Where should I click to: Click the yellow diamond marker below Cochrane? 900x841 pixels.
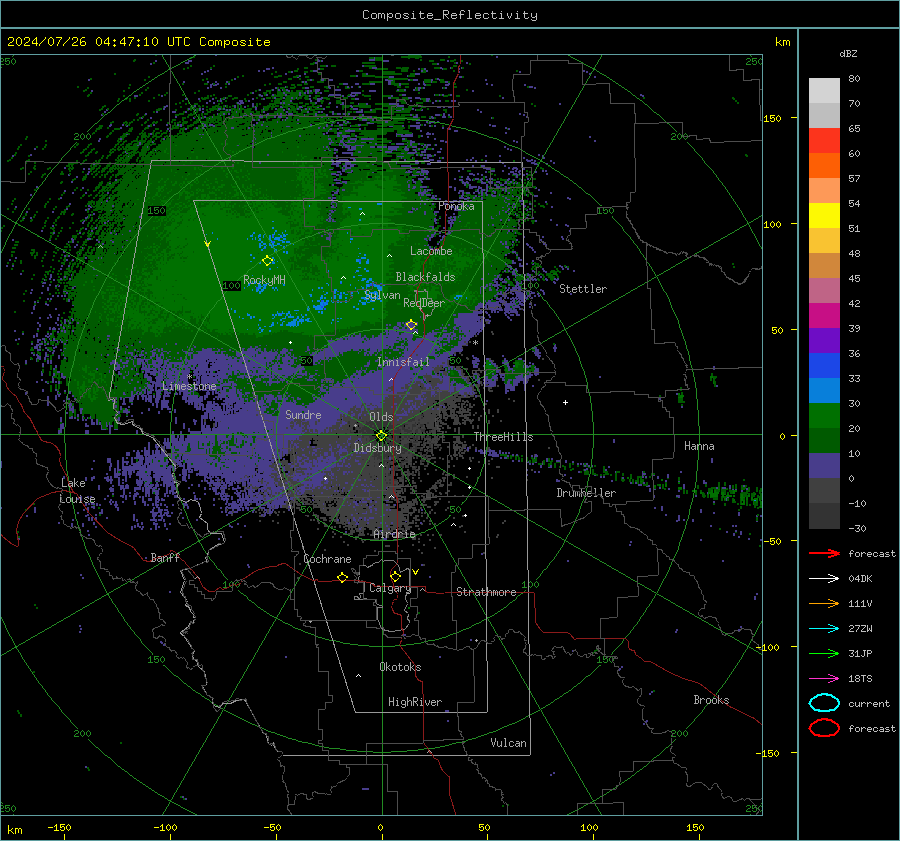coord(342,577)
